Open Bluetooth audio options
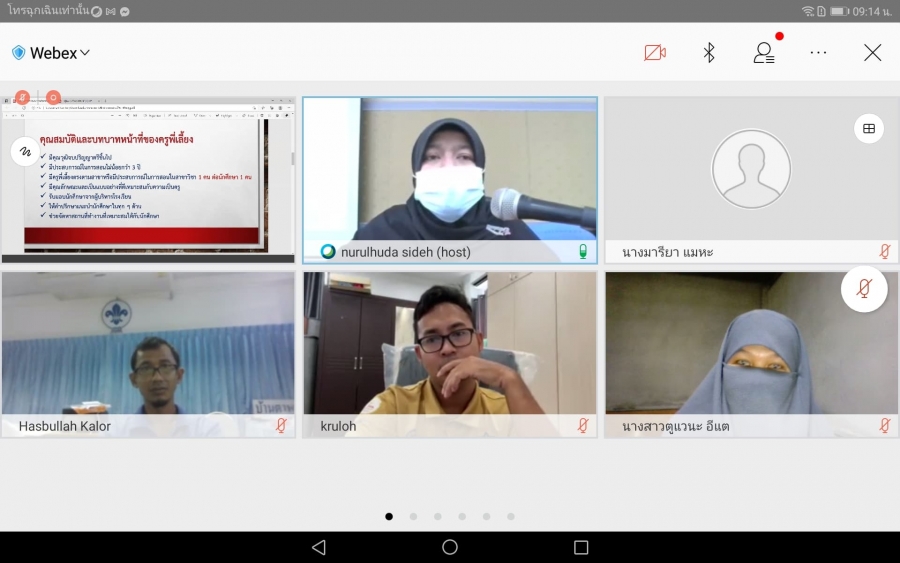Image resolution: width=900 pixels, height=563 pixels. [709, 53]
